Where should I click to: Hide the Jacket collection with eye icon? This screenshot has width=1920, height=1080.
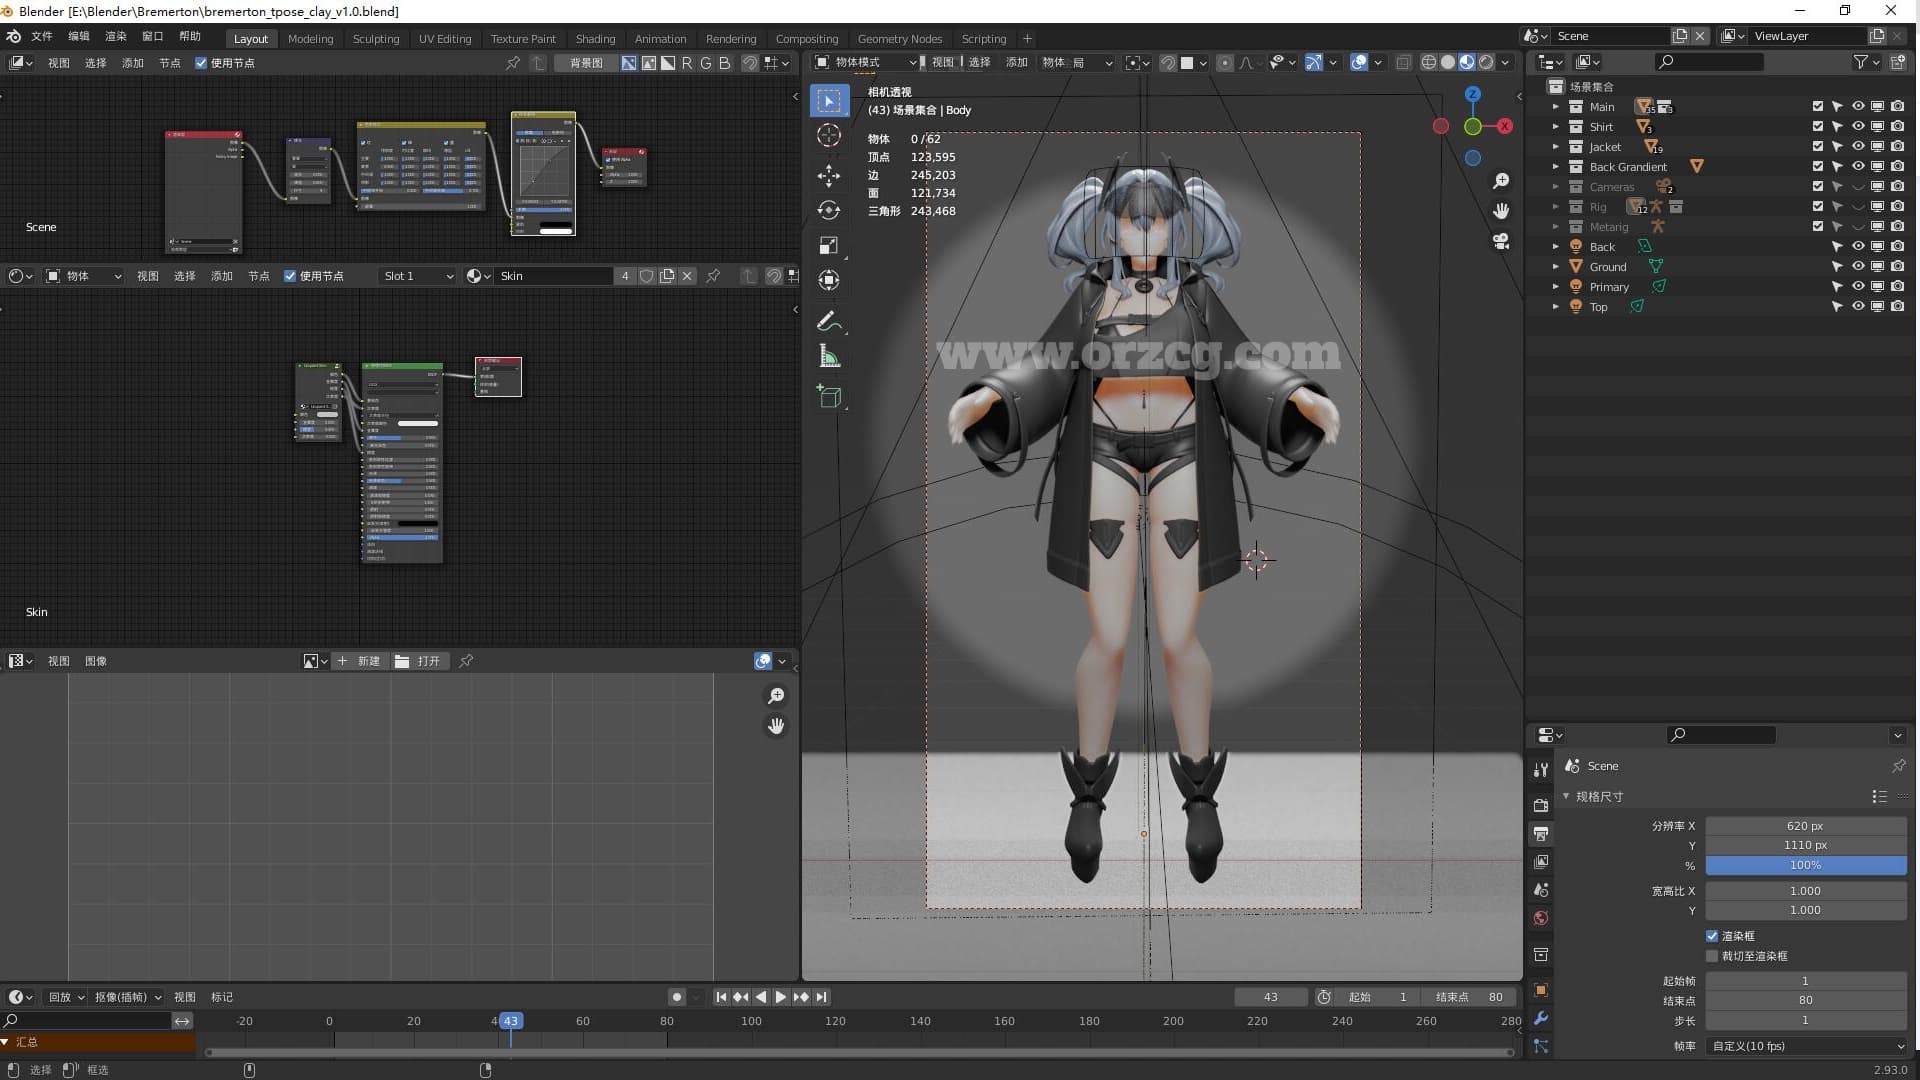pyautogui.click(x=1857, y=146)
